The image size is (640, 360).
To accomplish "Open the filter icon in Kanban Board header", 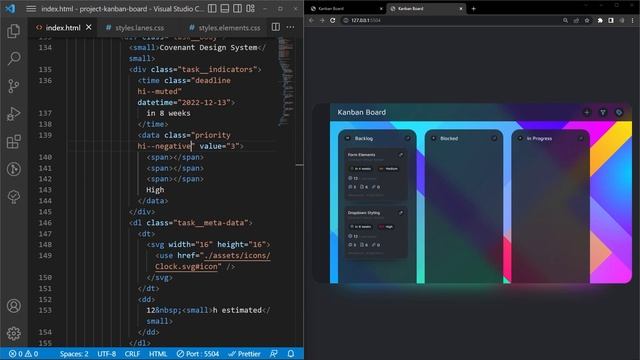I will [603, 112].
